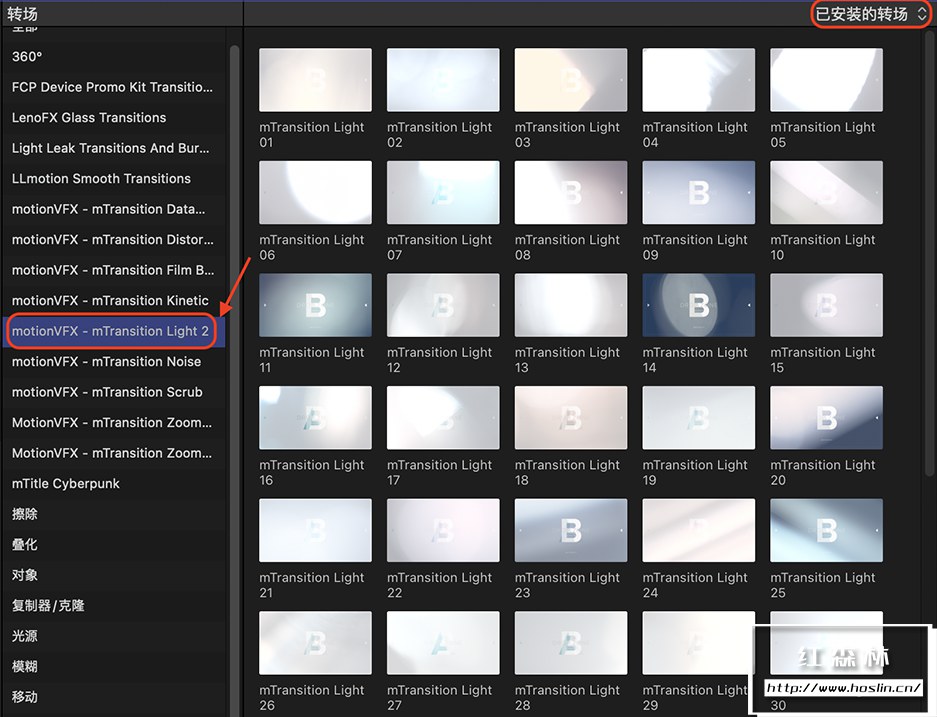Click the transitions grid scrollbar
The width and height of the screenshot is (937, 717).
(x=929, y=254)
